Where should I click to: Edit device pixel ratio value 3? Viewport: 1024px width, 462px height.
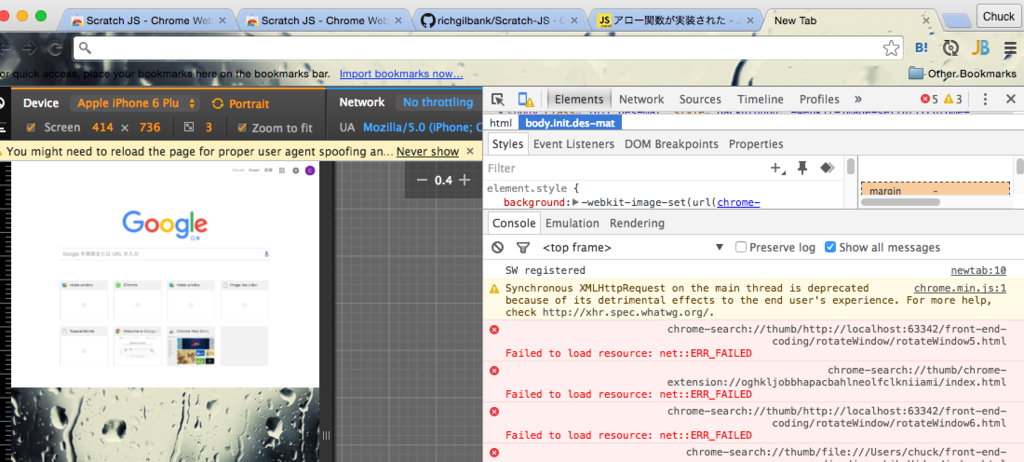point(209,127)
